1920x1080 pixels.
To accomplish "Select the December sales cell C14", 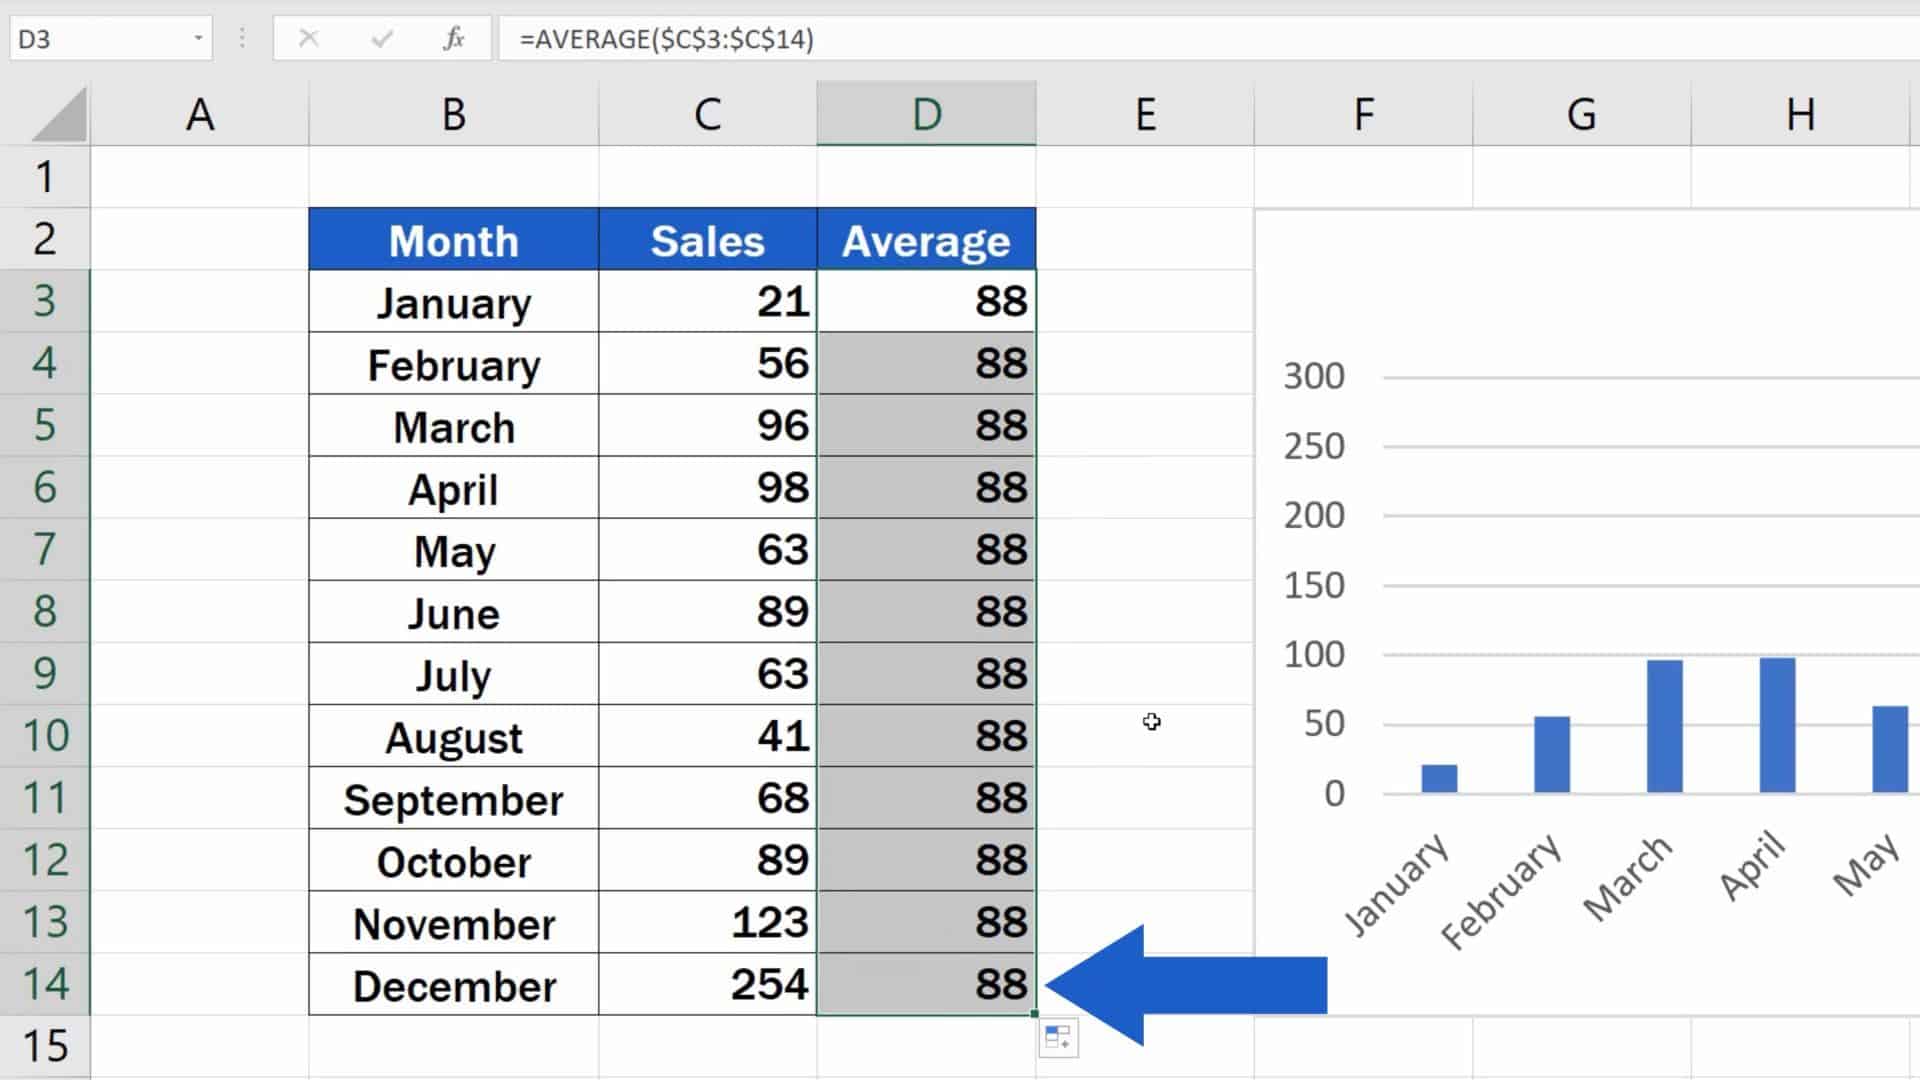I will tap(708, 985).
